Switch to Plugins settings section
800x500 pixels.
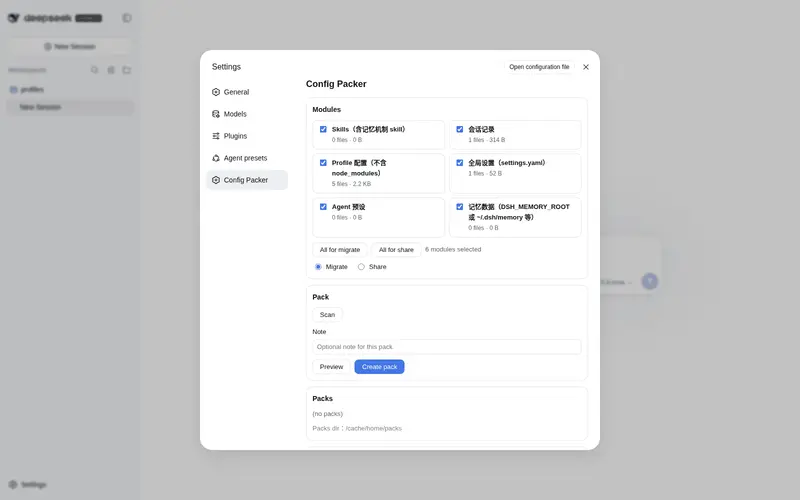point(247,136)
